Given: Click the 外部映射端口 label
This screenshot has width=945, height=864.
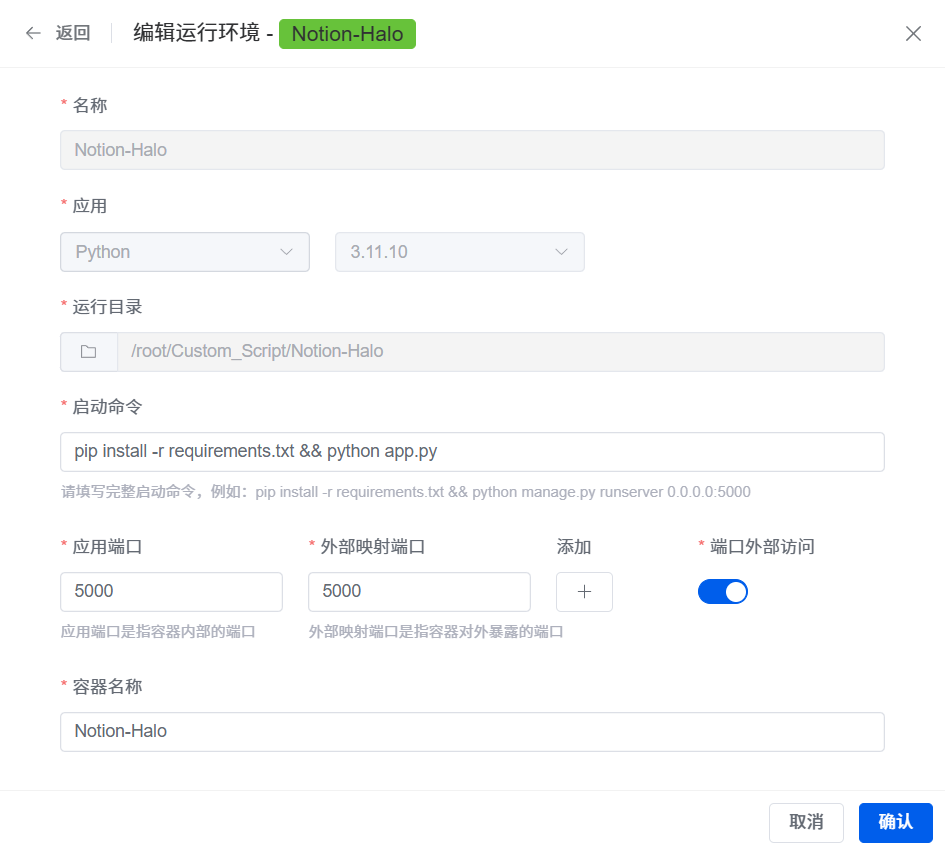Looking at the screenshot, I should pyautogui.click(x=372, y=547).
